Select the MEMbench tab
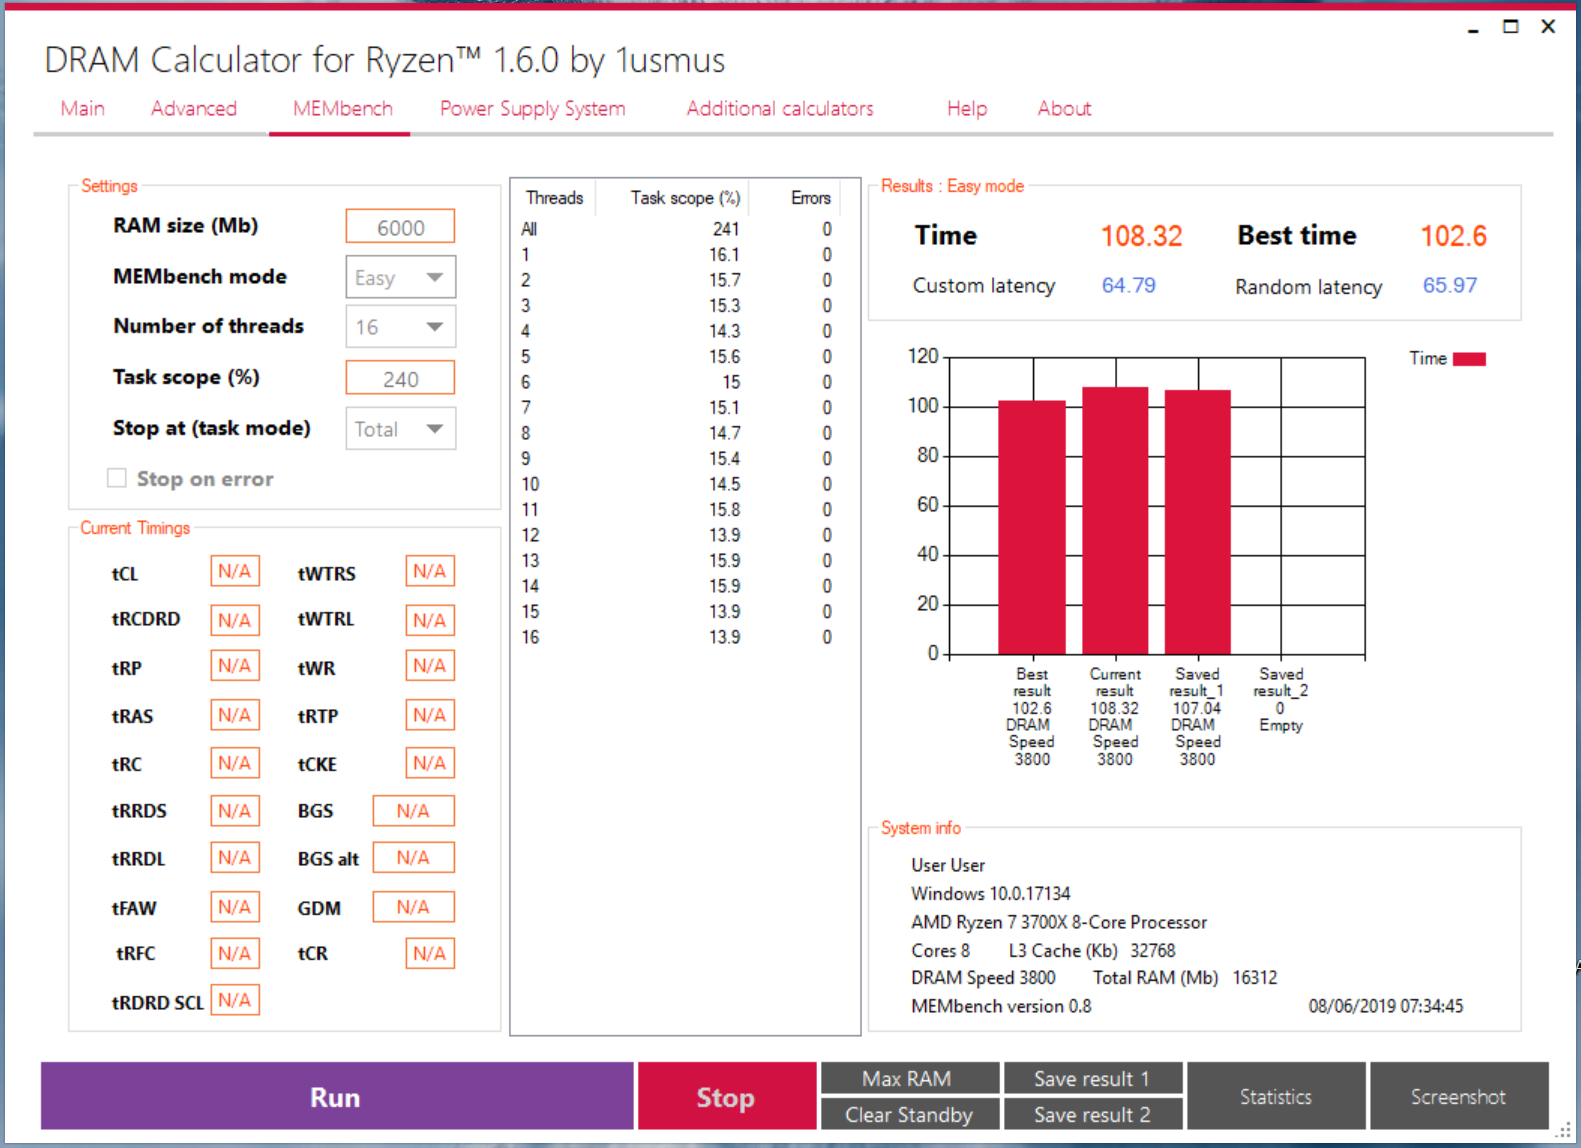1581x1148 pixels. point(342,108)
